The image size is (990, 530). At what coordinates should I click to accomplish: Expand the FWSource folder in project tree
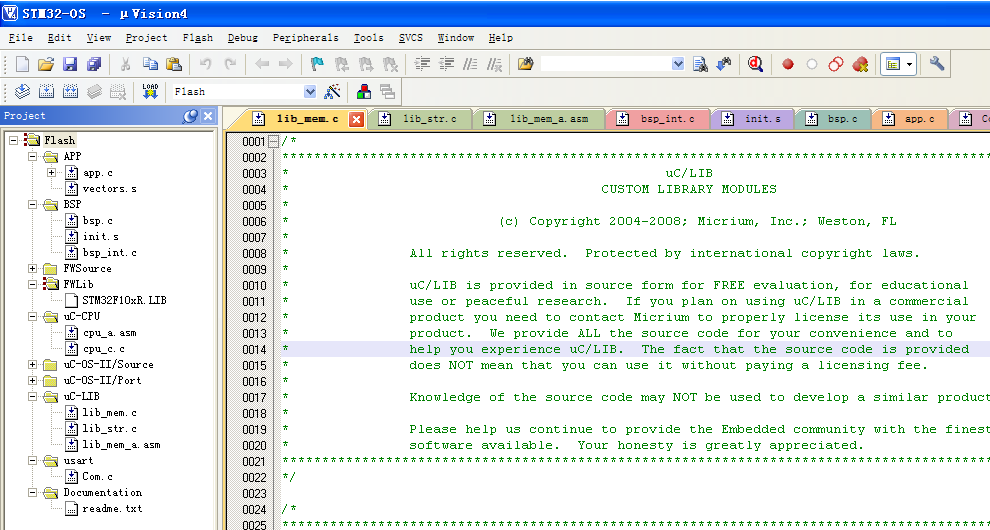point(33,268)
